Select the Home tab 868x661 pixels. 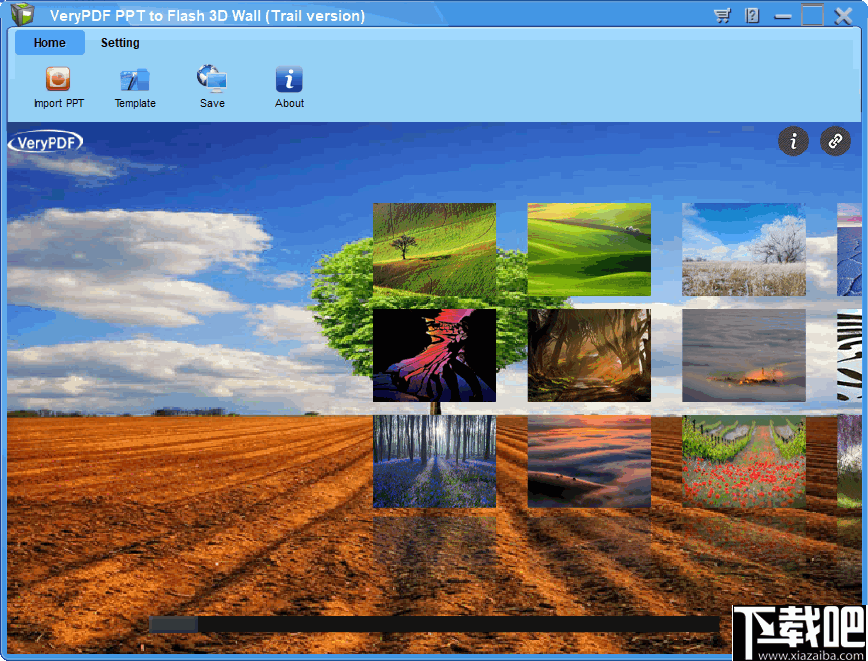point(49,43)
